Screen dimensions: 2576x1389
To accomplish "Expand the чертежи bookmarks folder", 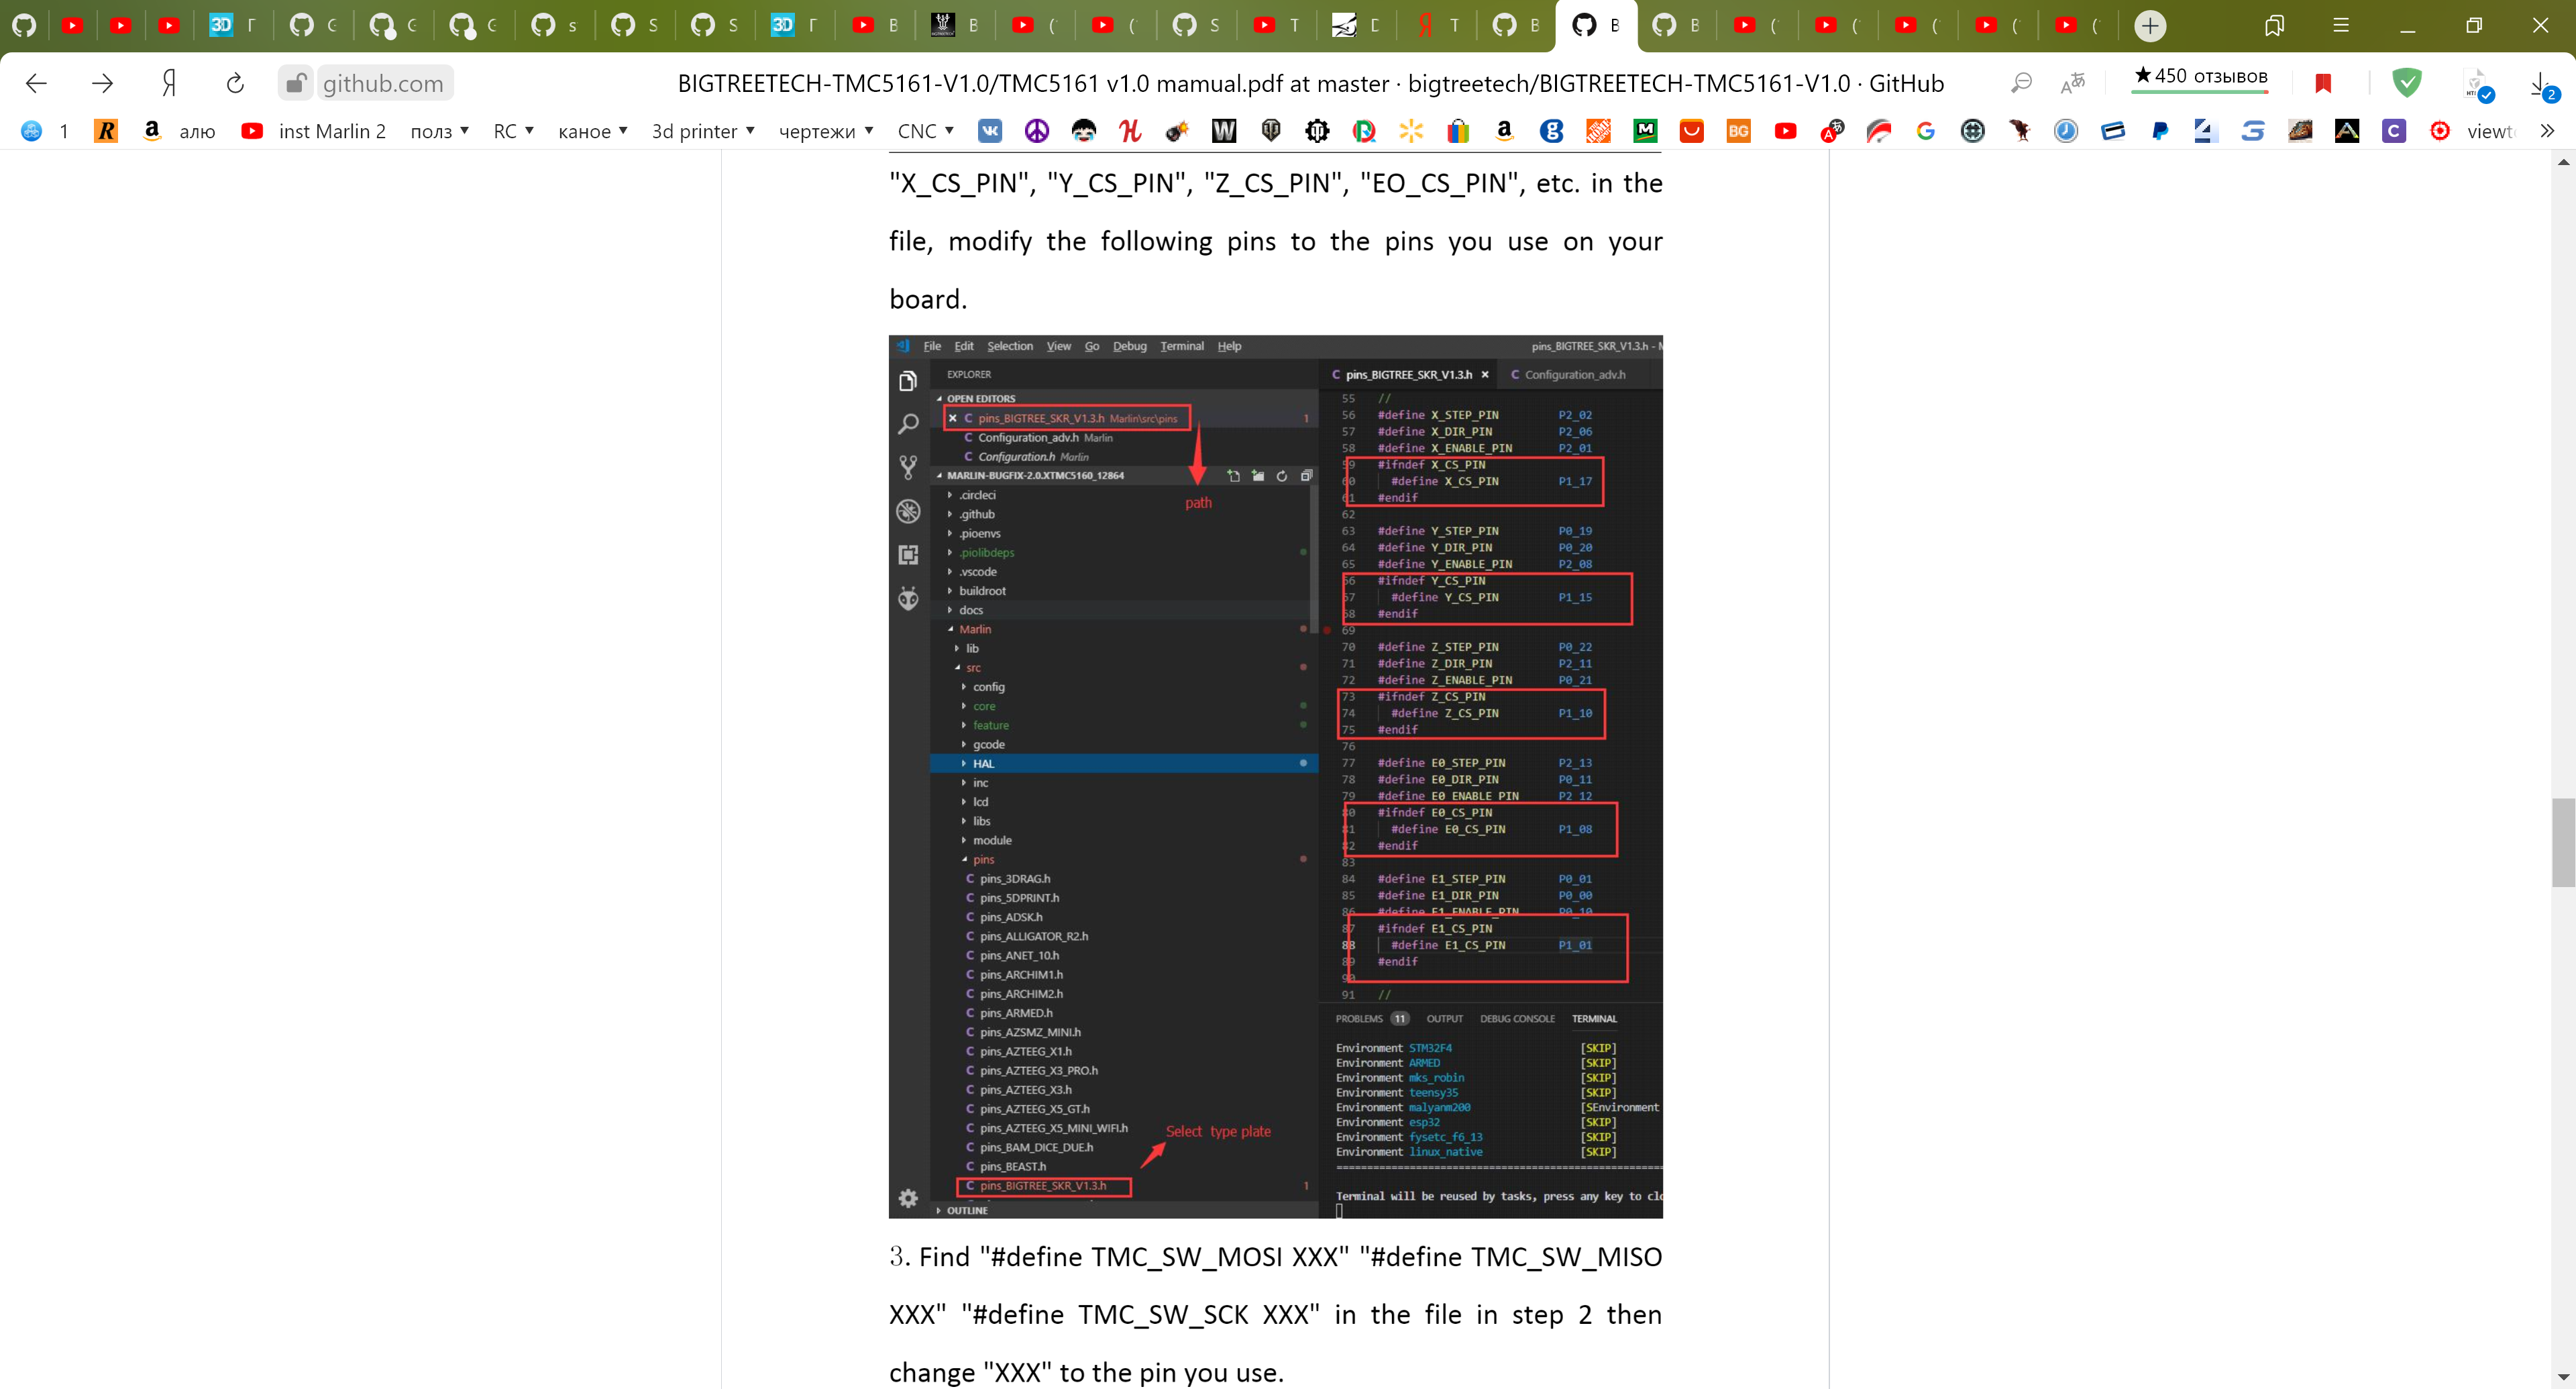I will click(x=827, y=131).
